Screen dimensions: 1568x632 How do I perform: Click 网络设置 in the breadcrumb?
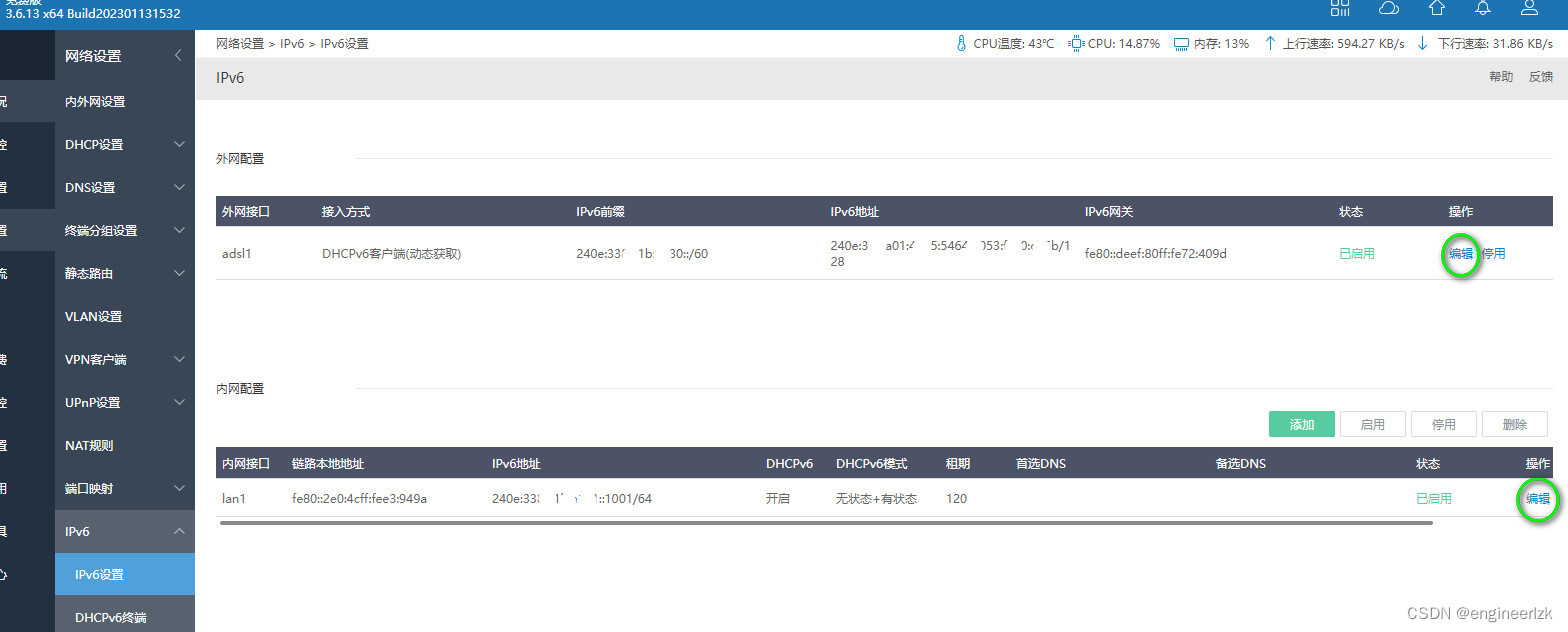[240, 44]
